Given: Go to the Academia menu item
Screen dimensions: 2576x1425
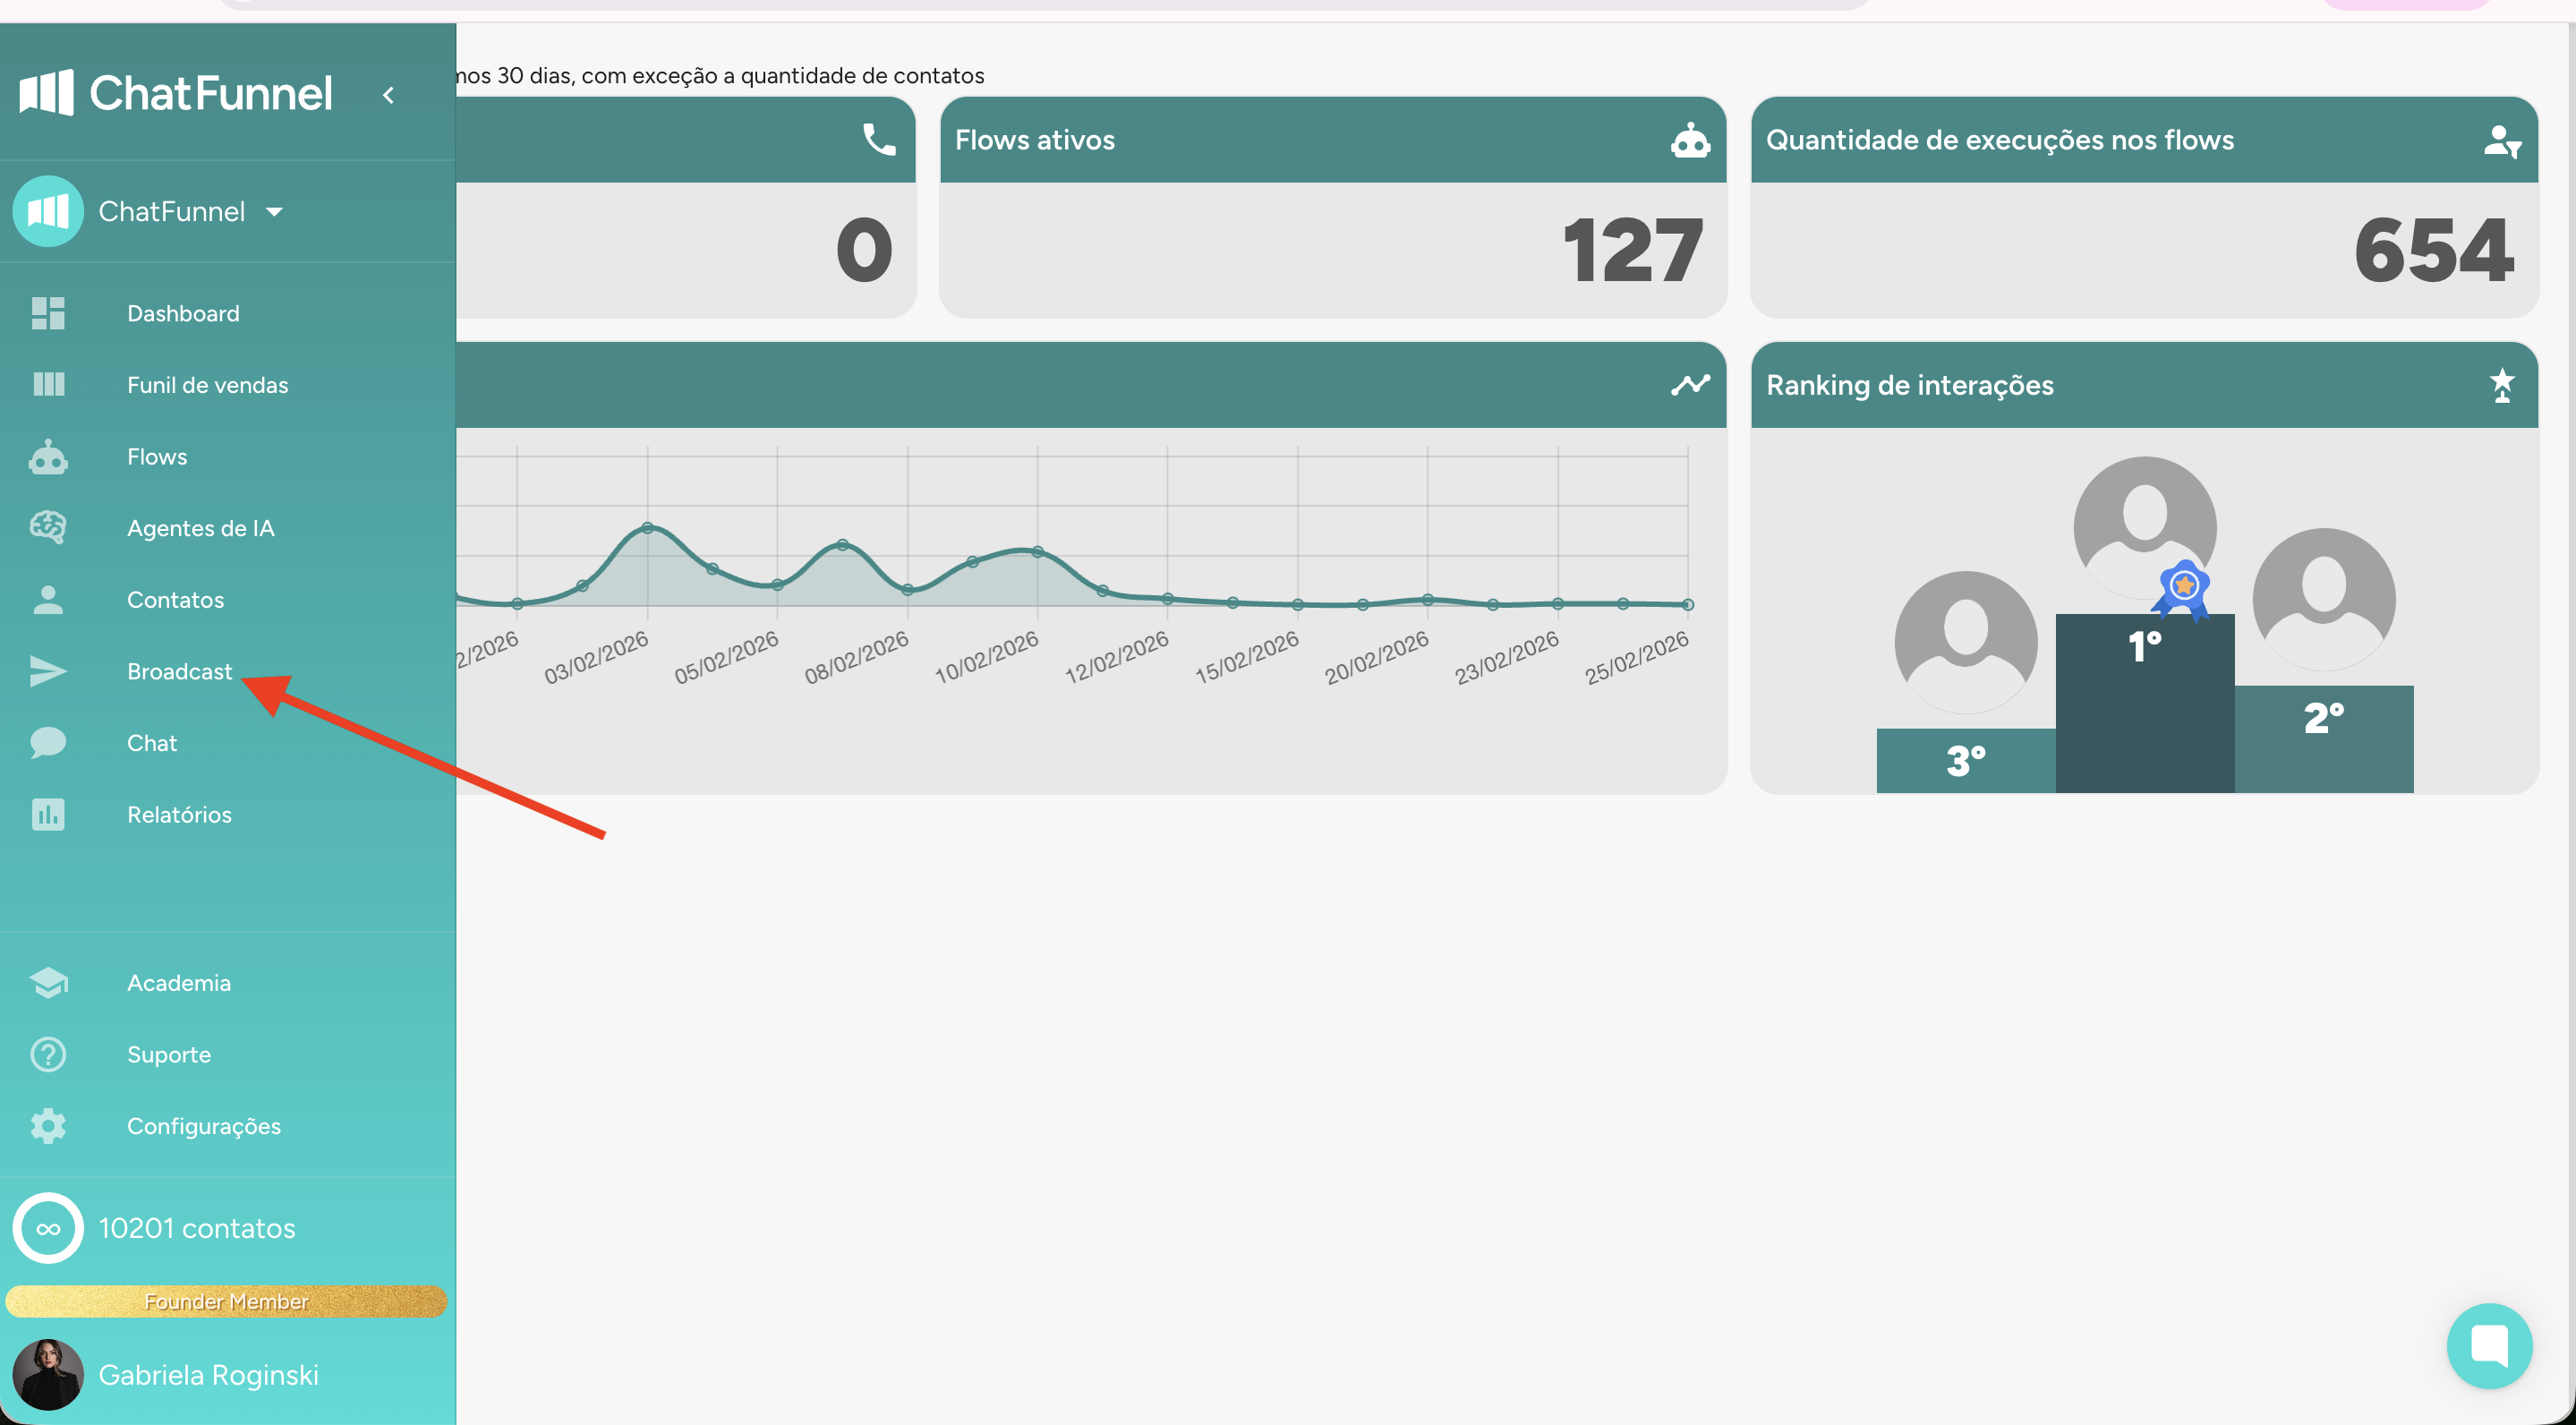Looking at the screenshot, I should pyautogui.click(x=178, y=982).
